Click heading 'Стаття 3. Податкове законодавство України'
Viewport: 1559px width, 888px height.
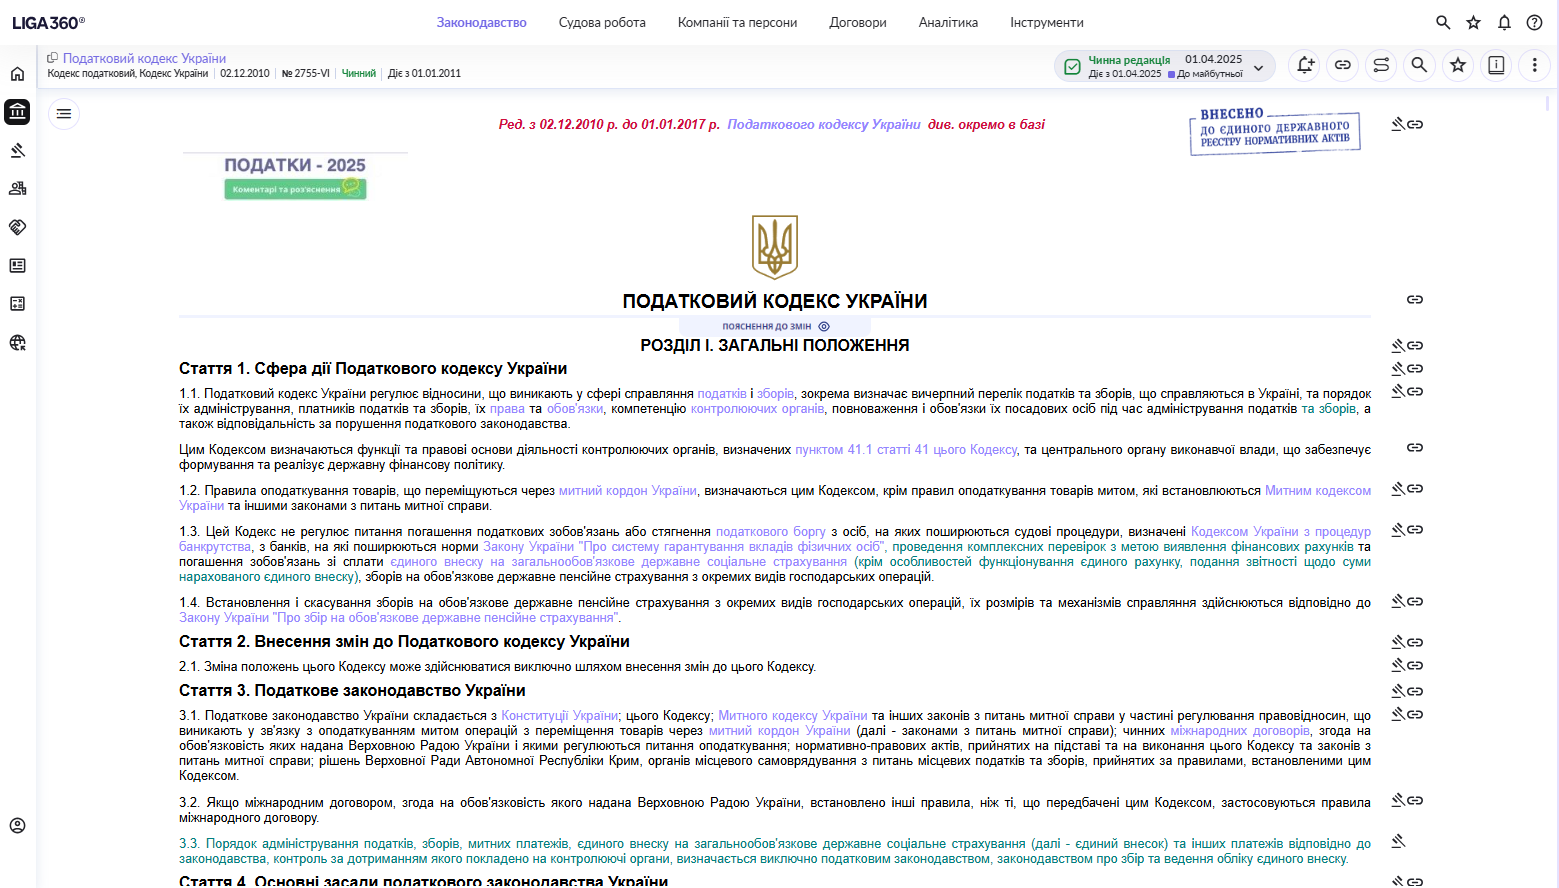pyautogui.click(x=352, y=690)
